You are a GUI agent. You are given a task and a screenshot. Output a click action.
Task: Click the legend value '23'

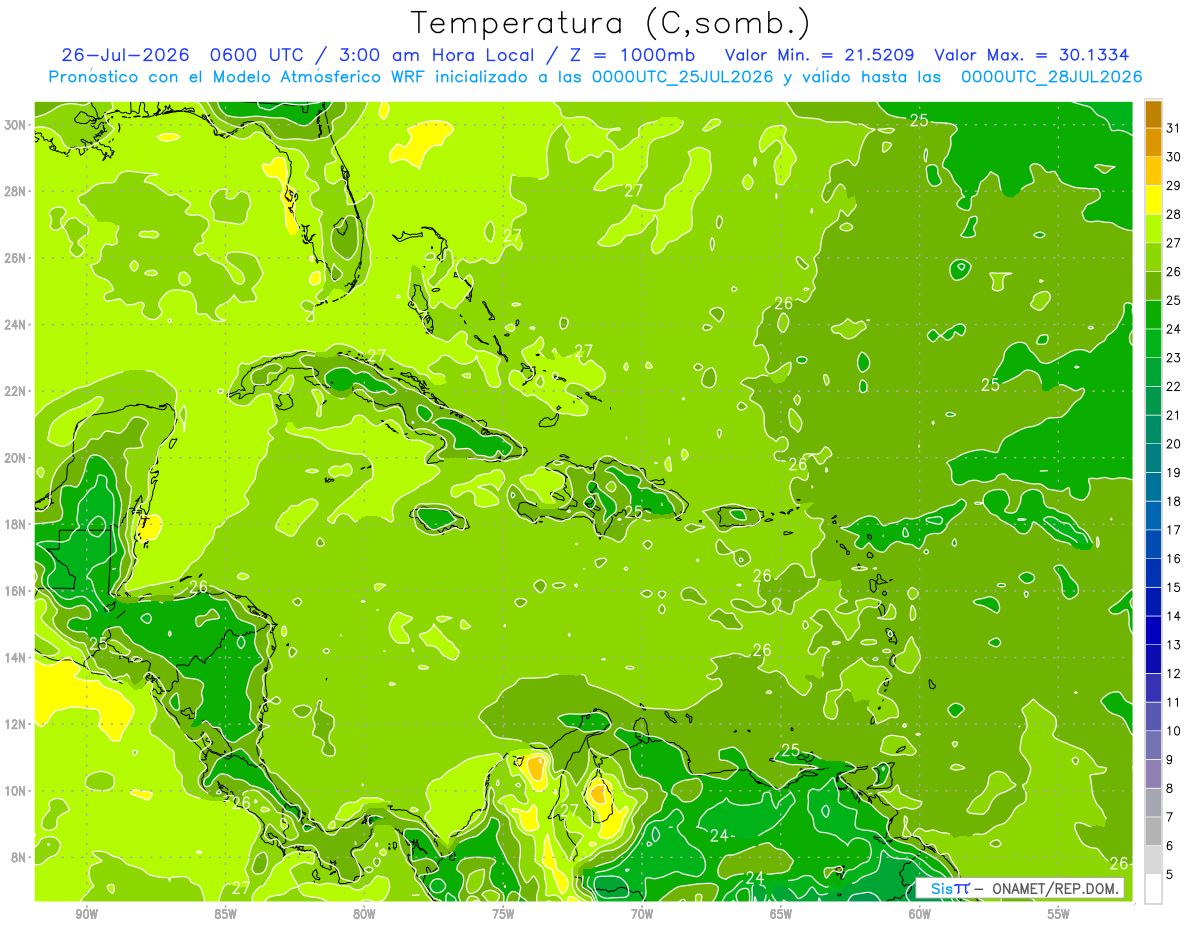1173,357
